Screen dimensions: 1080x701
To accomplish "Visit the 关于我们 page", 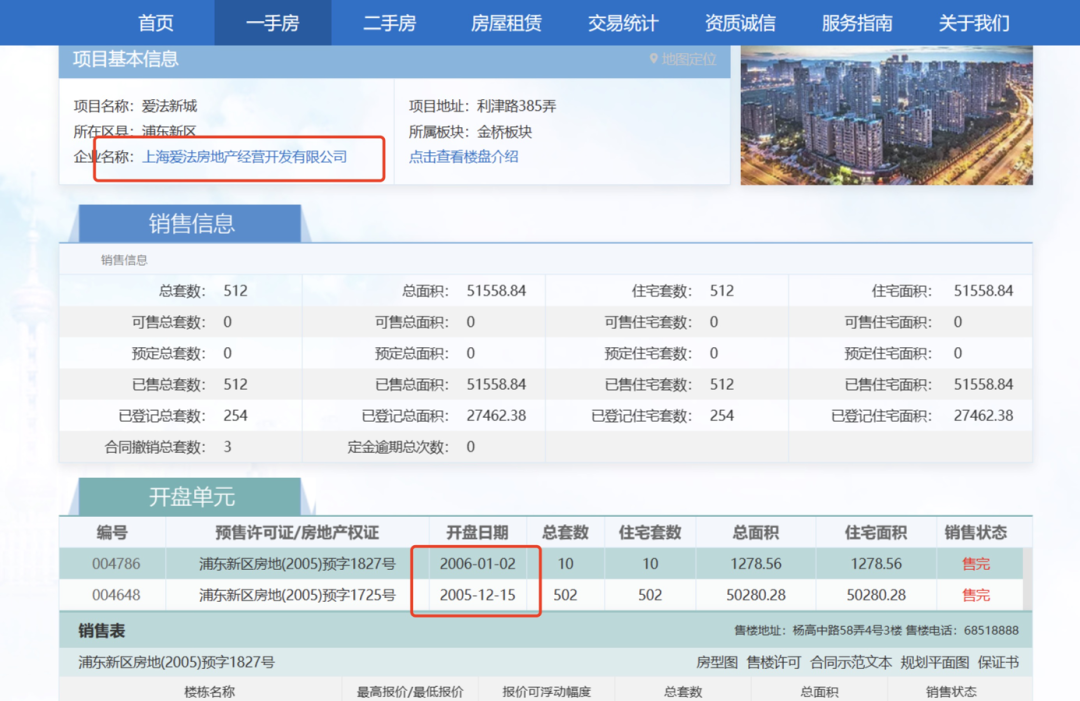I will pos(974,23).
